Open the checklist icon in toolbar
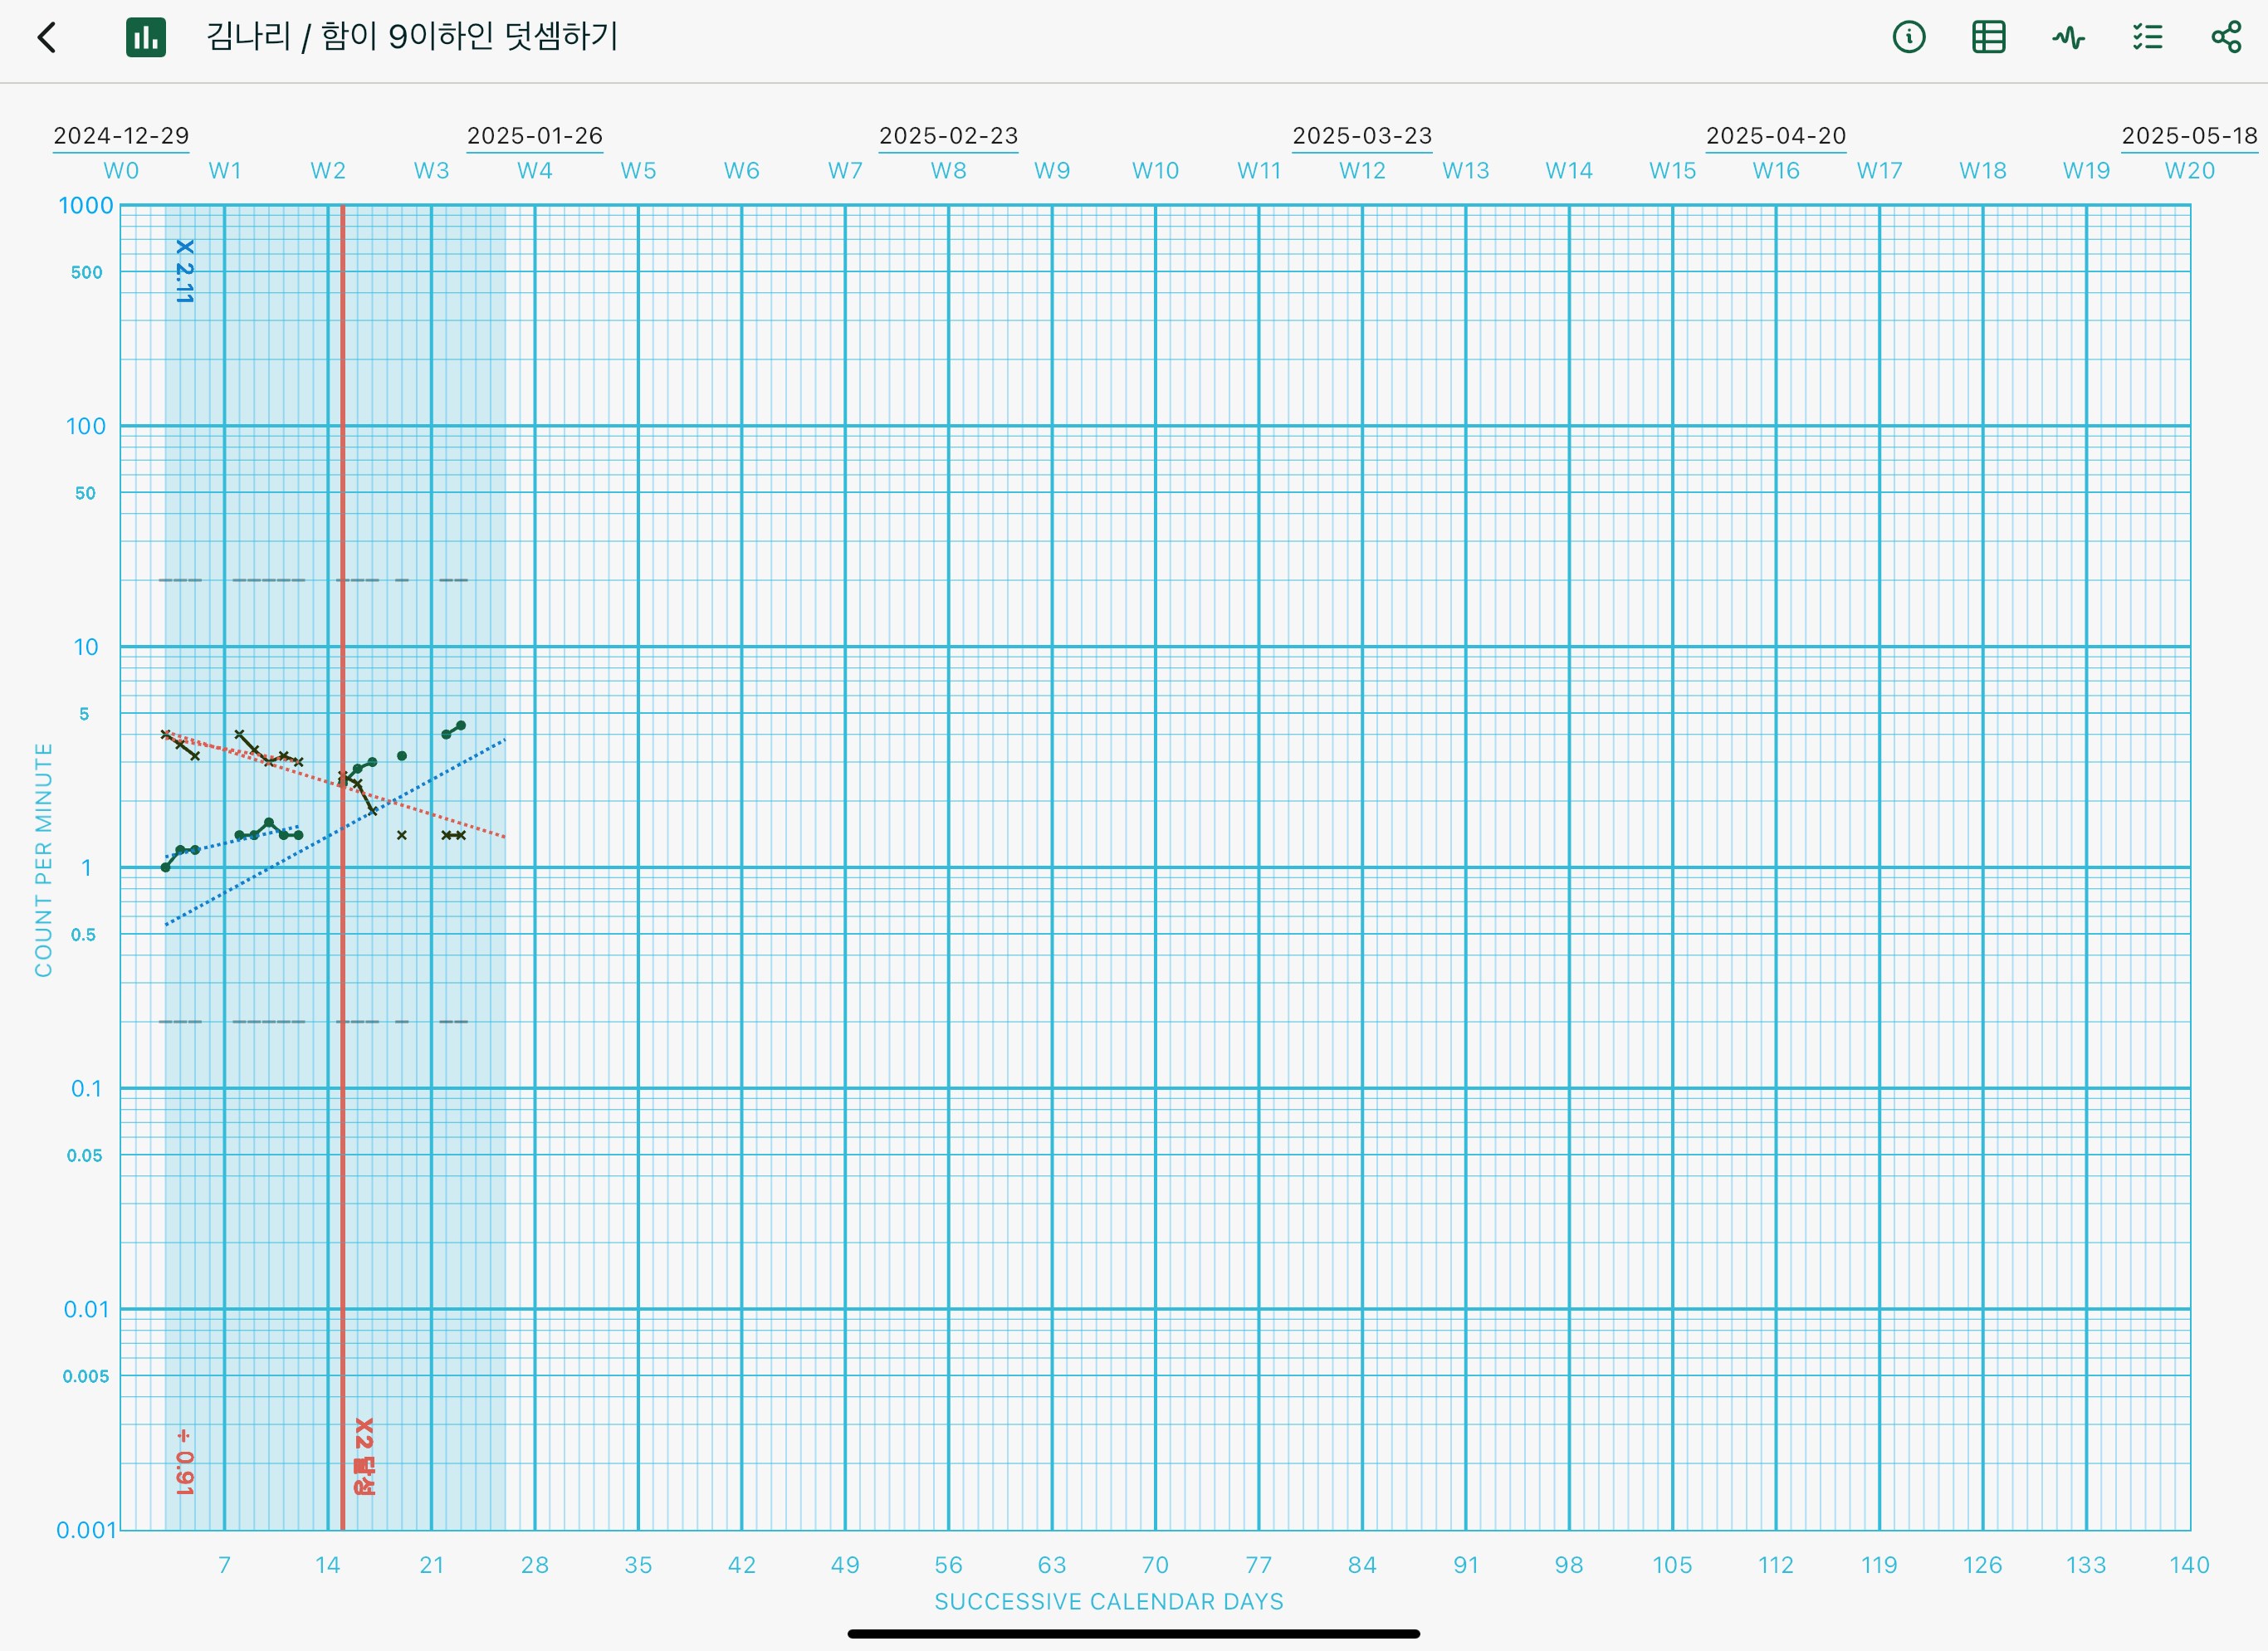2268x1651 pixels. click(2147, 38)
